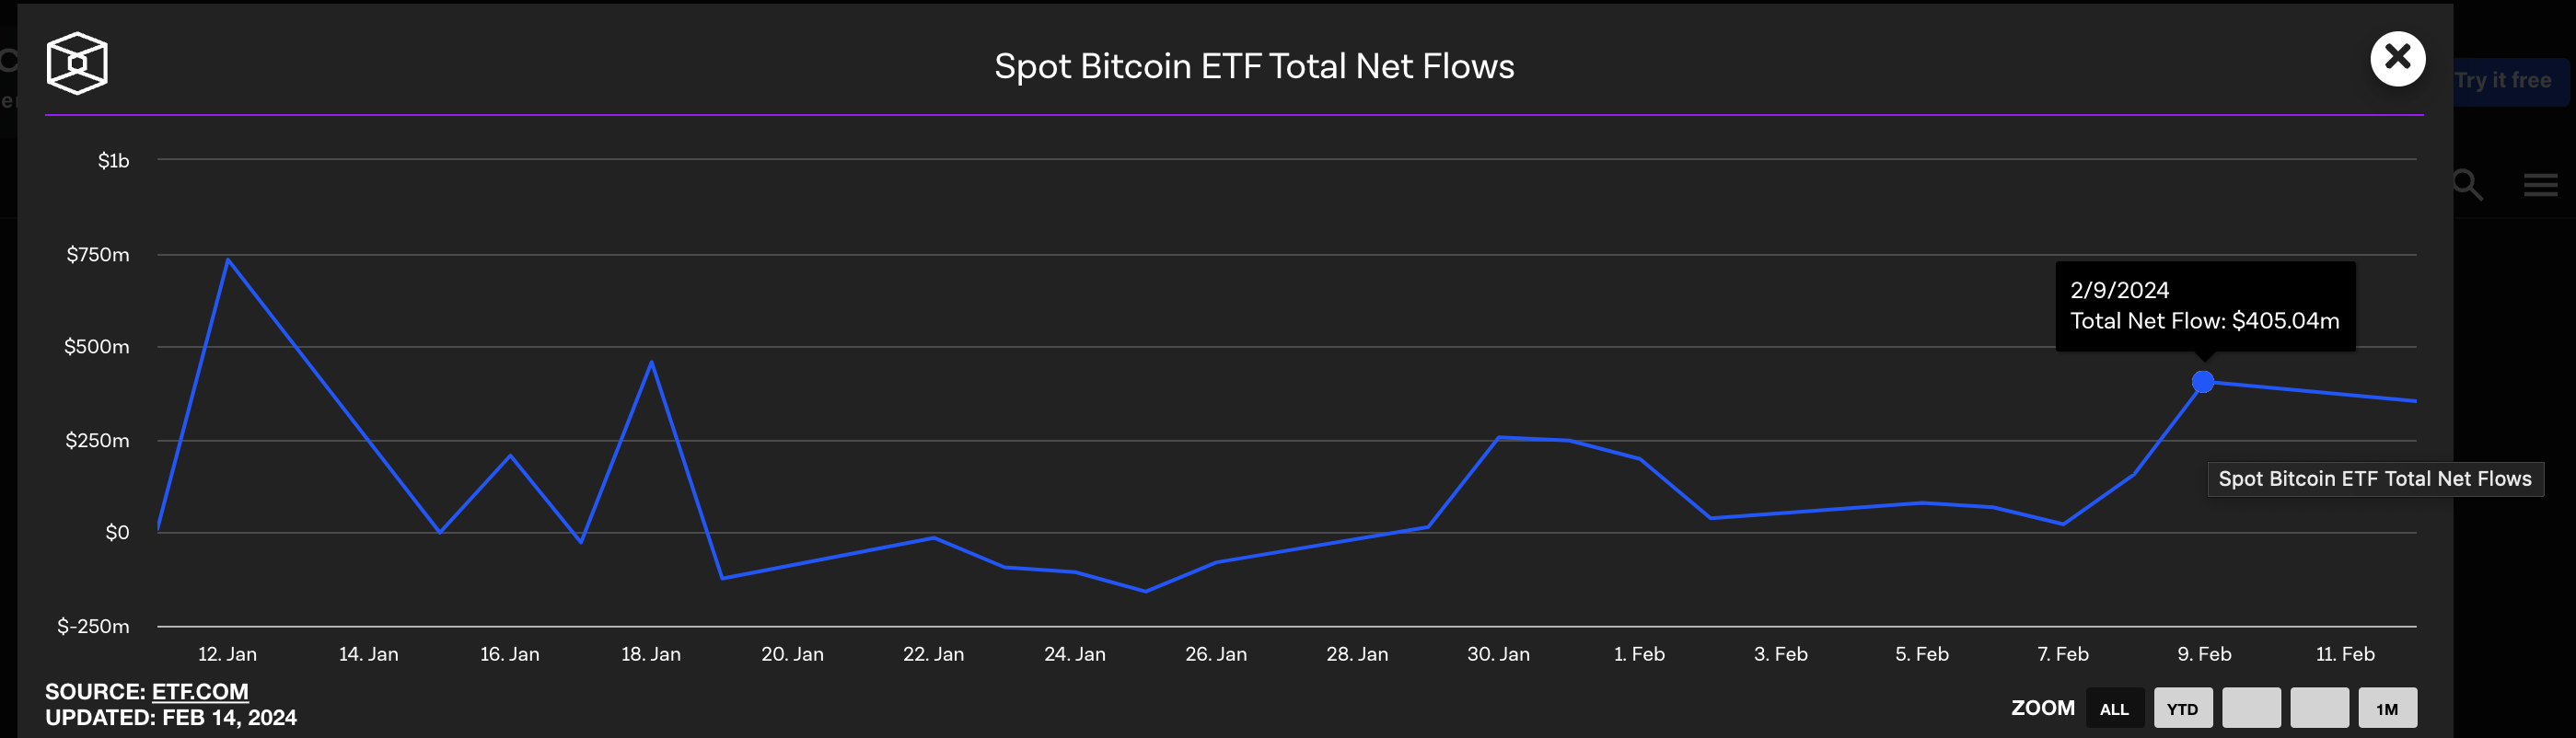Click the 12. Jan x-axis label
The image size is (2576, 738).
(227, 654)
